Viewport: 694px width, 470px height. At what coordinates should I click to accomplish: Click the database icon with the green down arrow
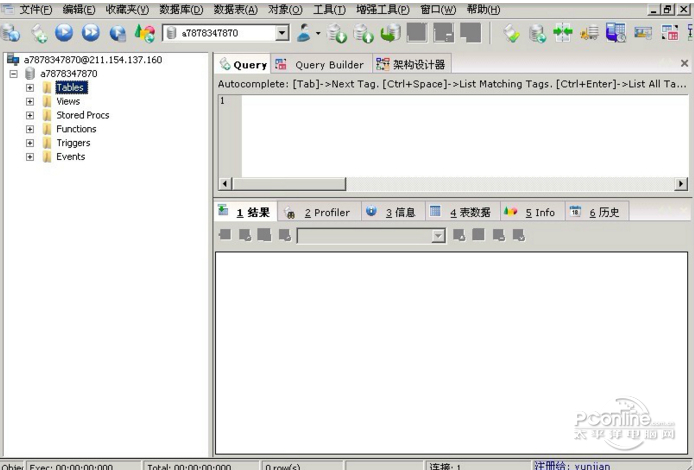[337, 33]
